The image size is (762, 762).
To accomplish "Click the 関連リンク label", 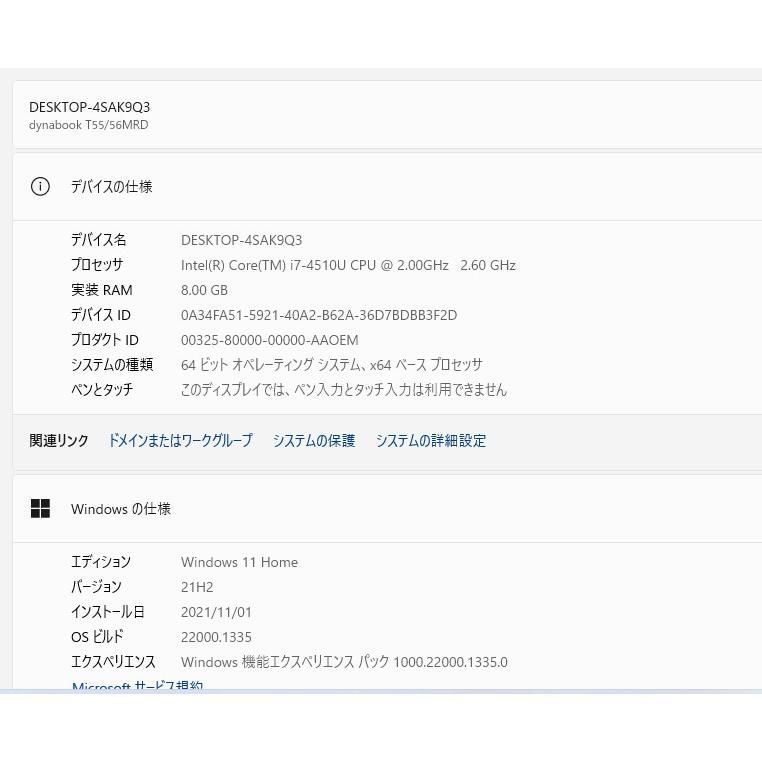I will pos(59,440).
